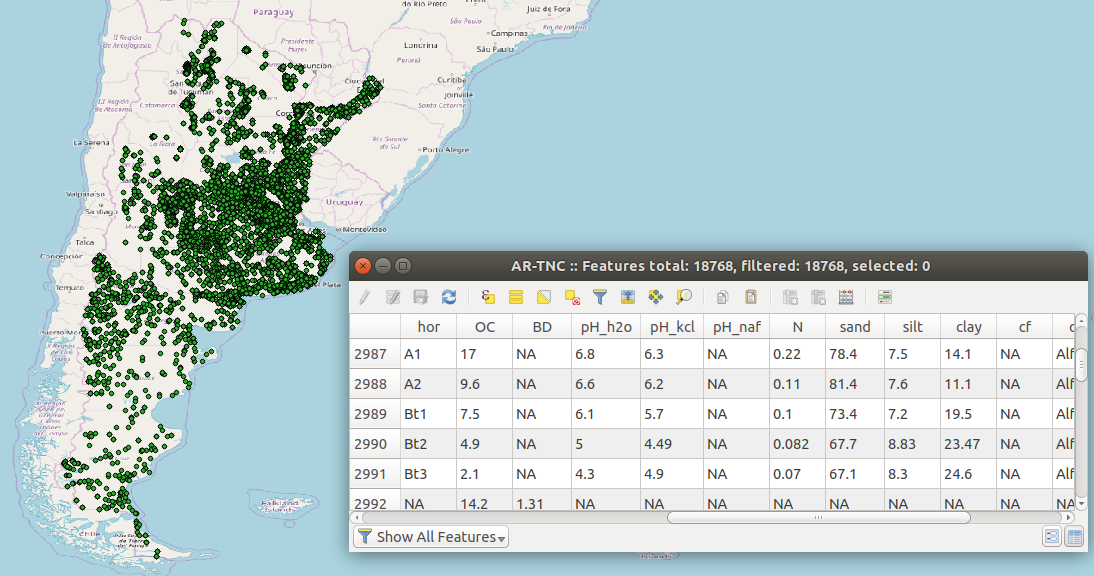Click the Reload table icon
The image size is (1094, 576).
(449, 297)
